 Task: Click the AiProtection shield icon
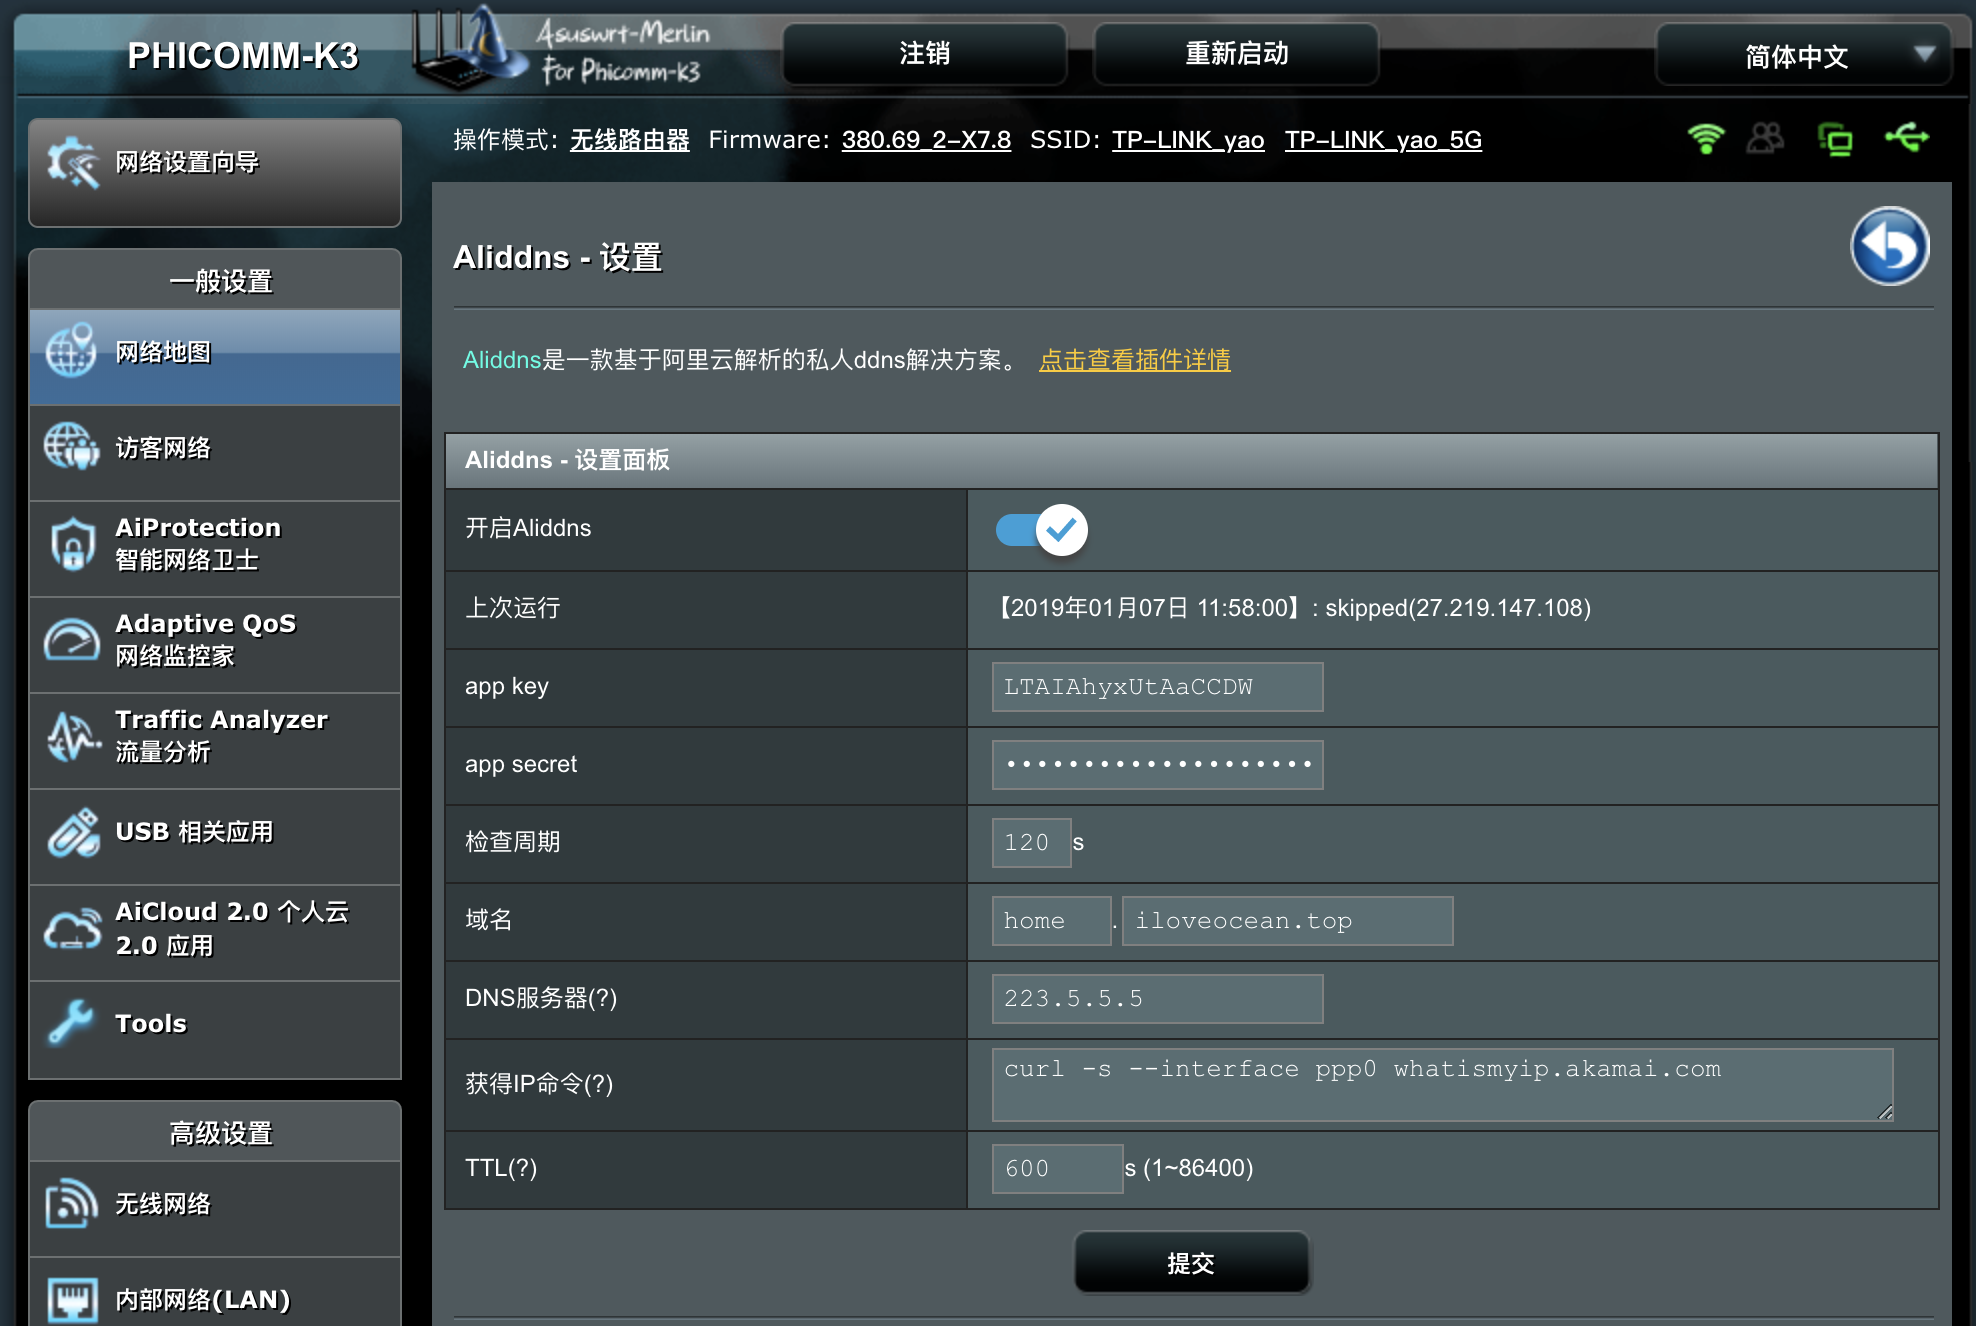[x=72, y=543]
